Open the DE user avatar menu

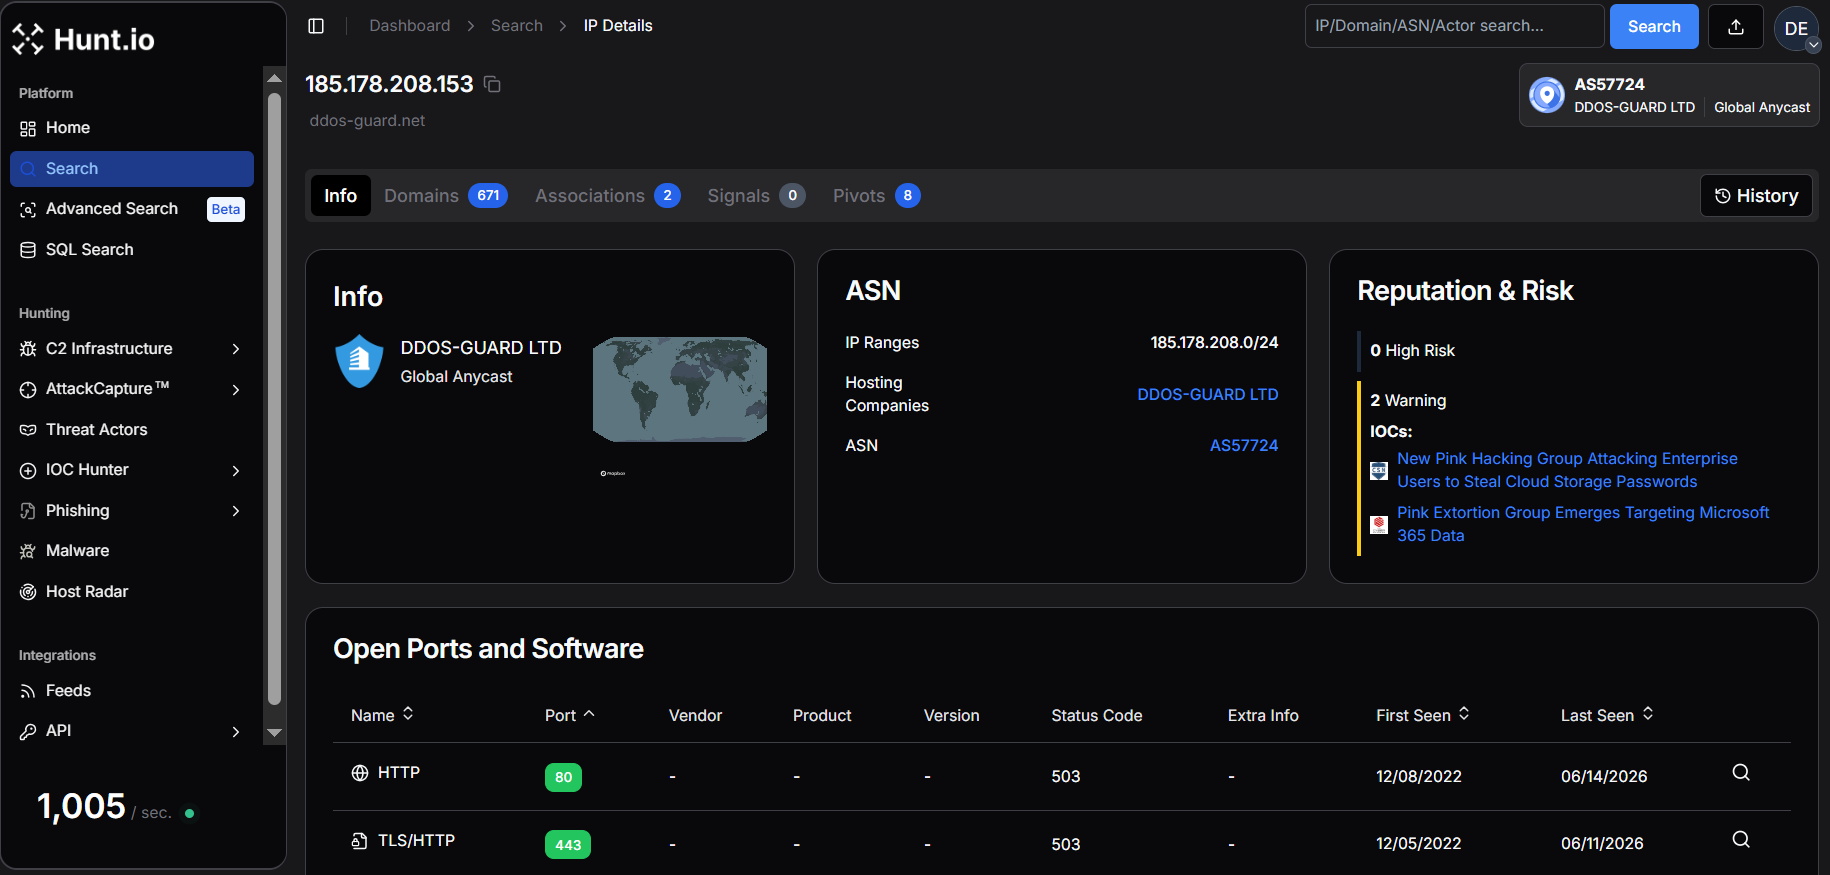click(1797, 28)
